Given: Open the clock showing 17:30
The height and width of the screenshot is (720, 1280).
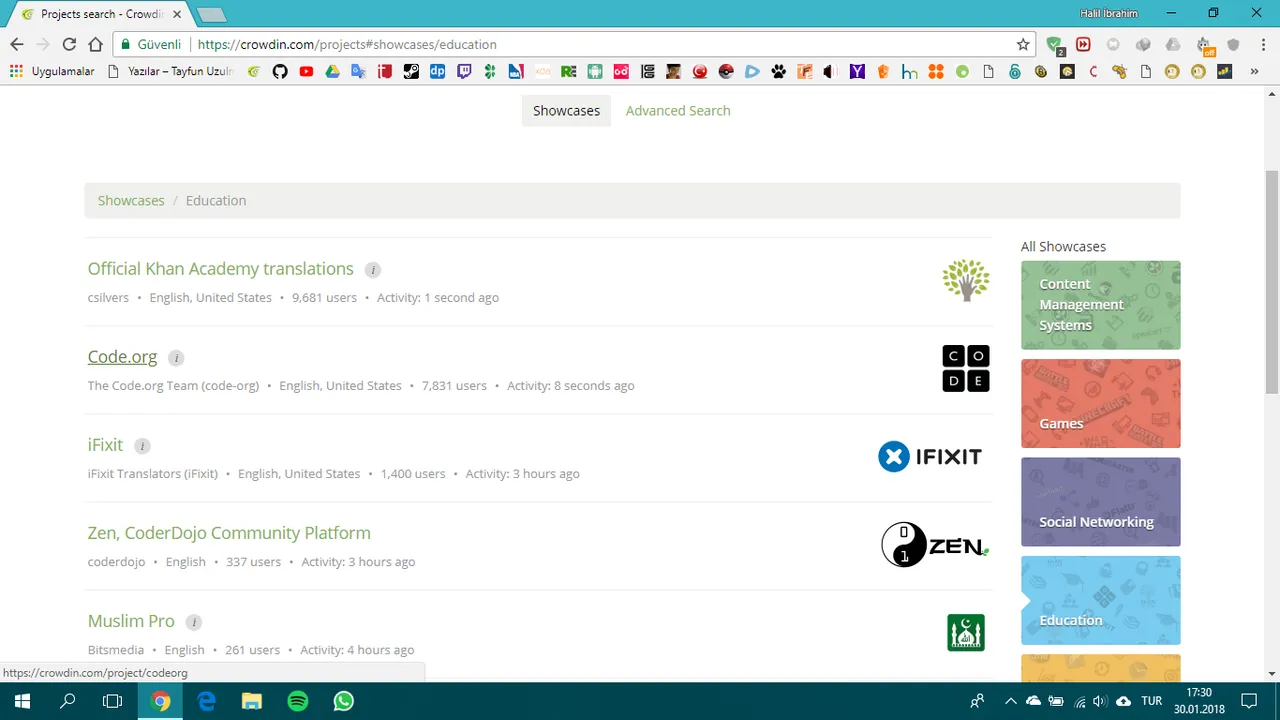Looking at the screenshot, I should (x=1199, y=701).
